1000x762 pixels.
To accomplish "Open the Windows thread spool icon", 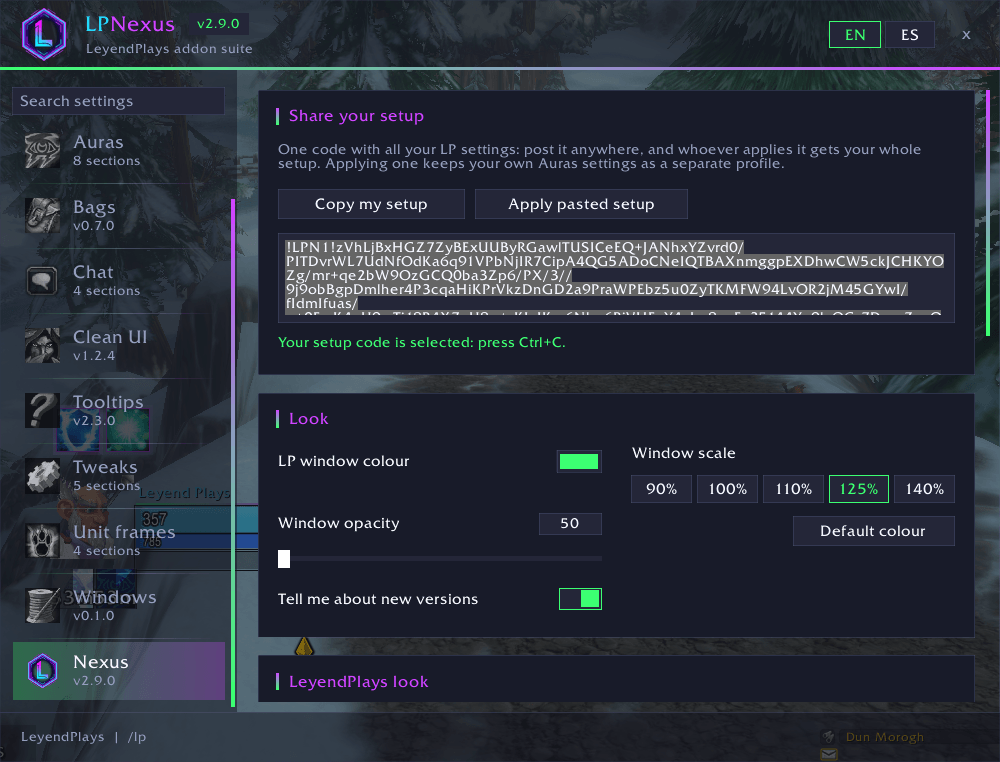I will click(43, 606).
